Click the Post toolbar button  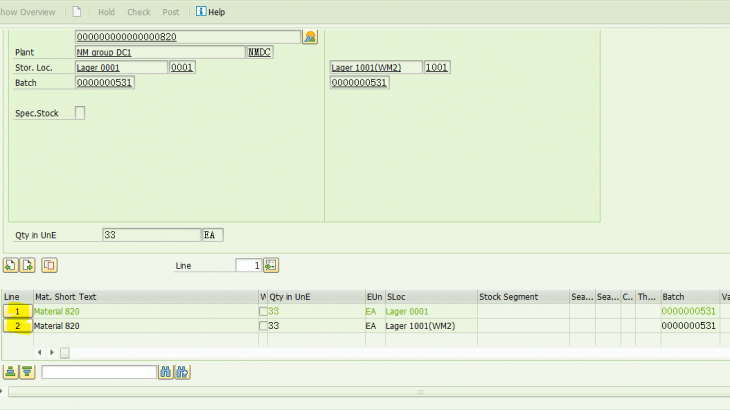coord(170,12)
